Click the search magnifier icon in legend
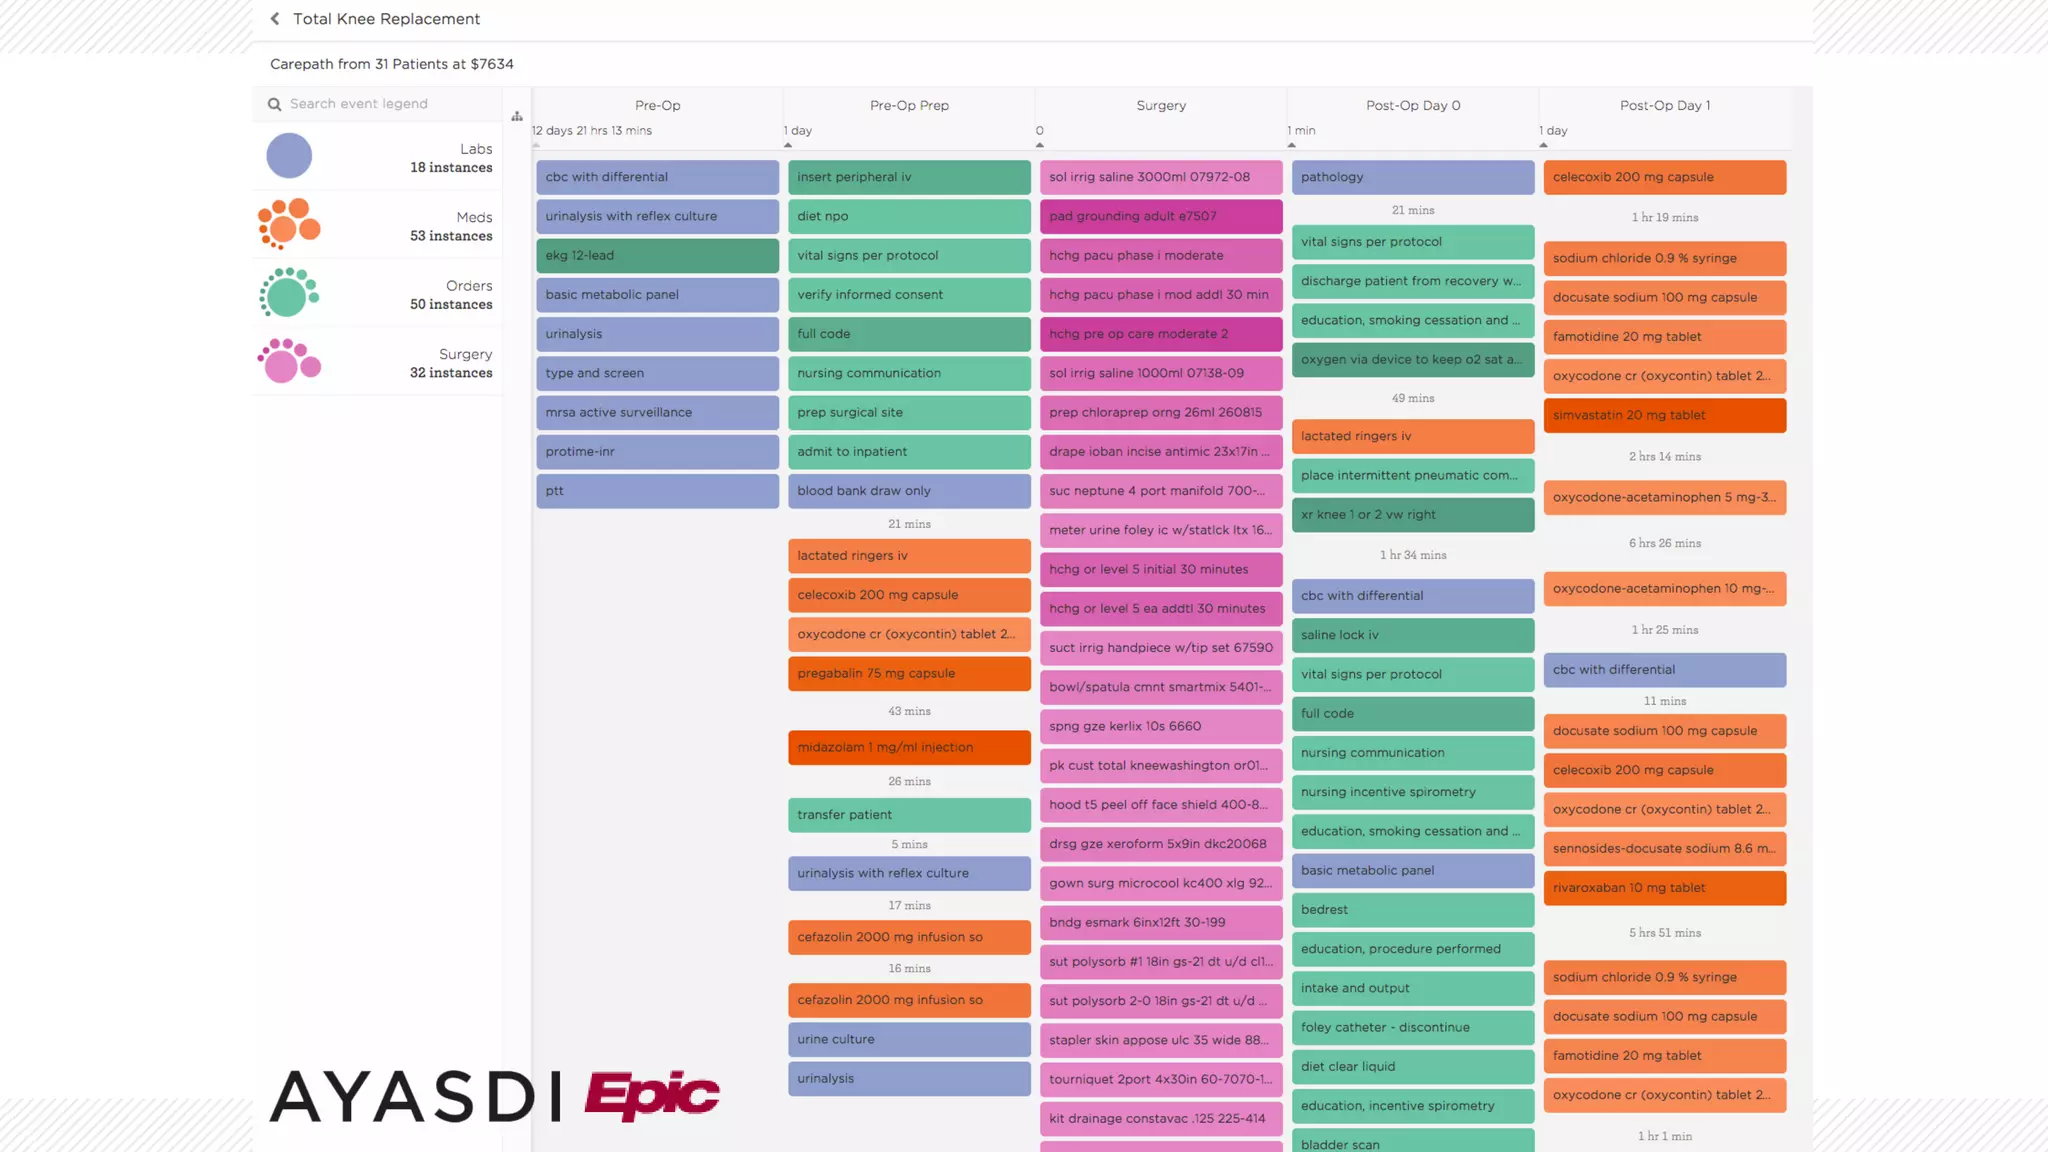 (x=274, y=104)
